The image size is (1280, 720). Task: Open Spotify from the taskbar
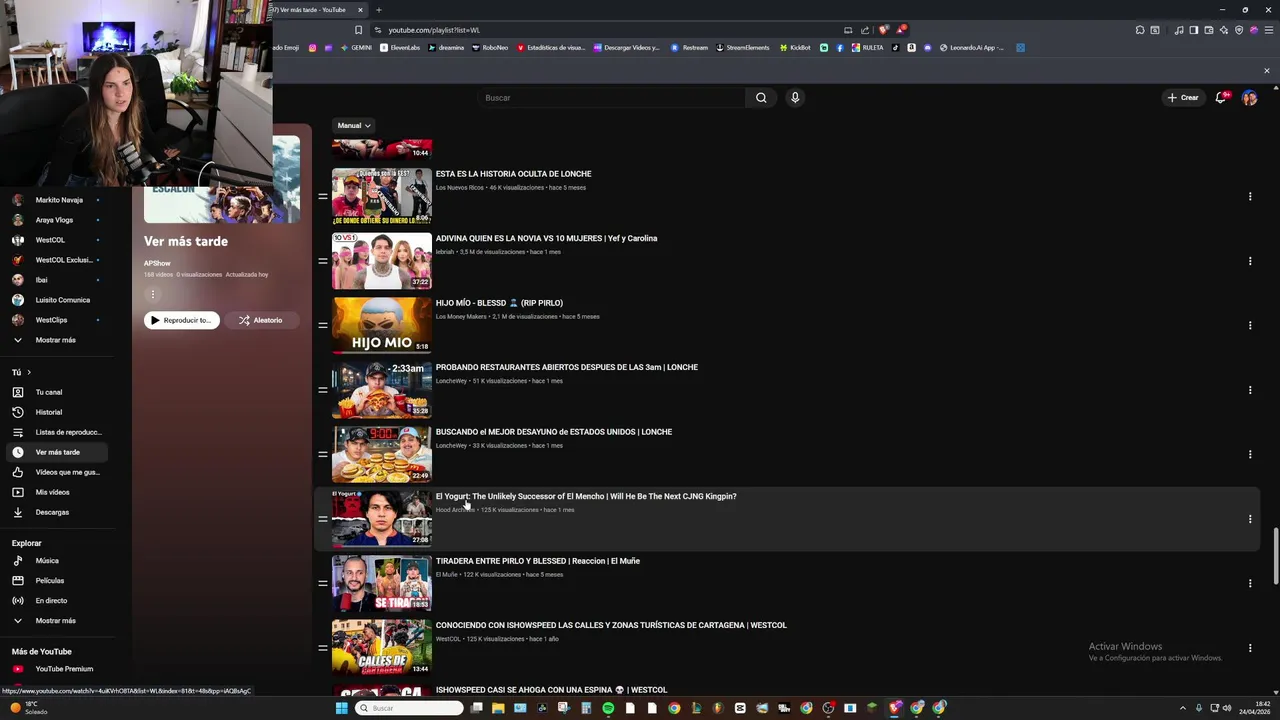608,708
